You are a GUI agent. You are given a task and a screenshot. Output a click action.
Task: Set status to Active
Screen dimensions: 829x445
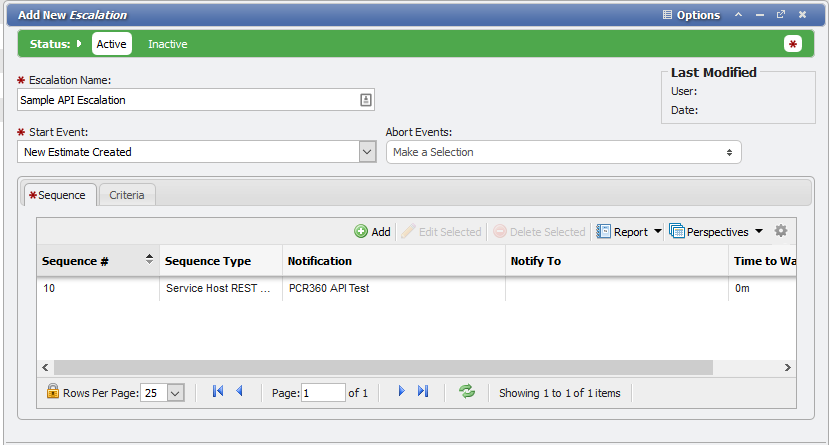pyautogui.click(x=111, y=44)
